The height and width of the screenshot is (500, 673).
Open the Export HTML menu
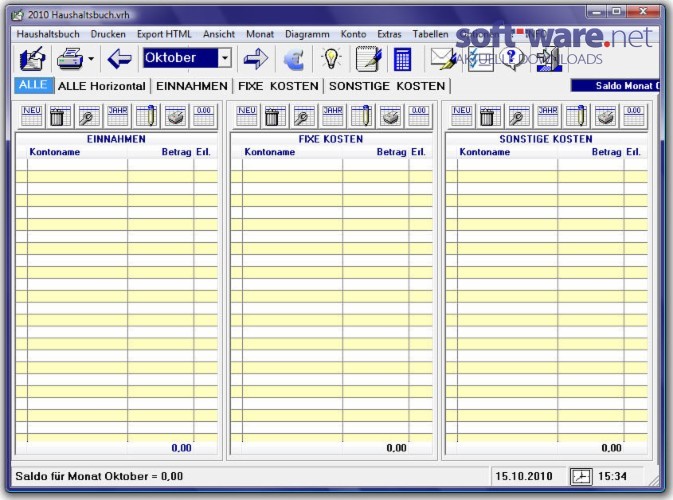164,34
